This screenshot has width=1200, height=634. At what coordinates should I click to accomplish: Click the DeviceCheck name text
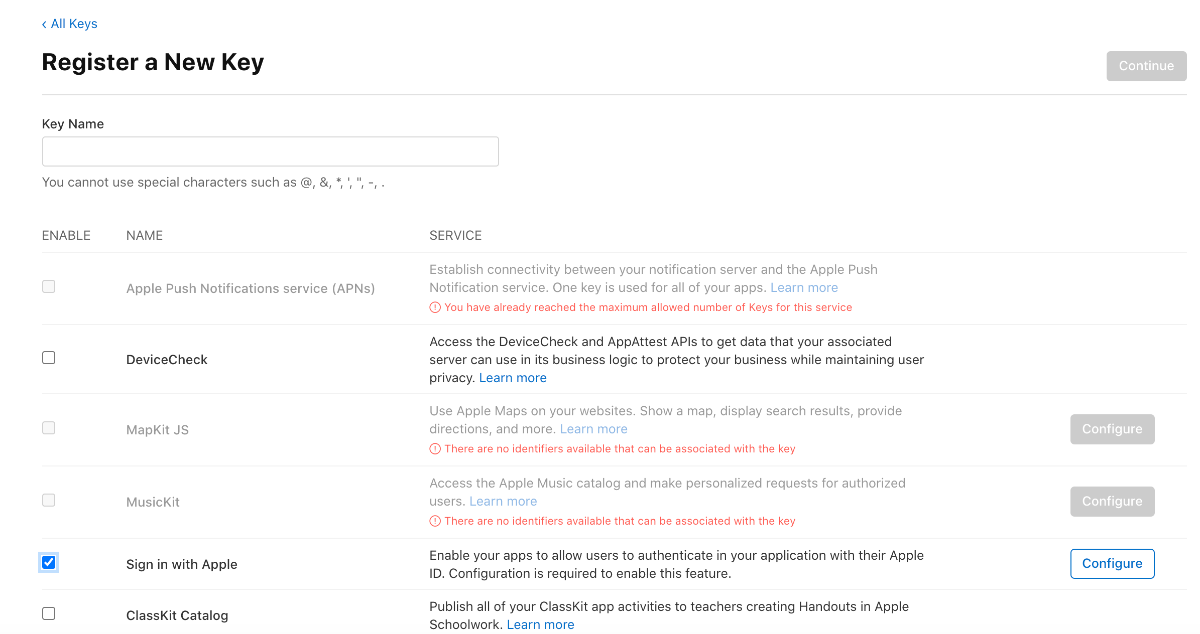167,359
